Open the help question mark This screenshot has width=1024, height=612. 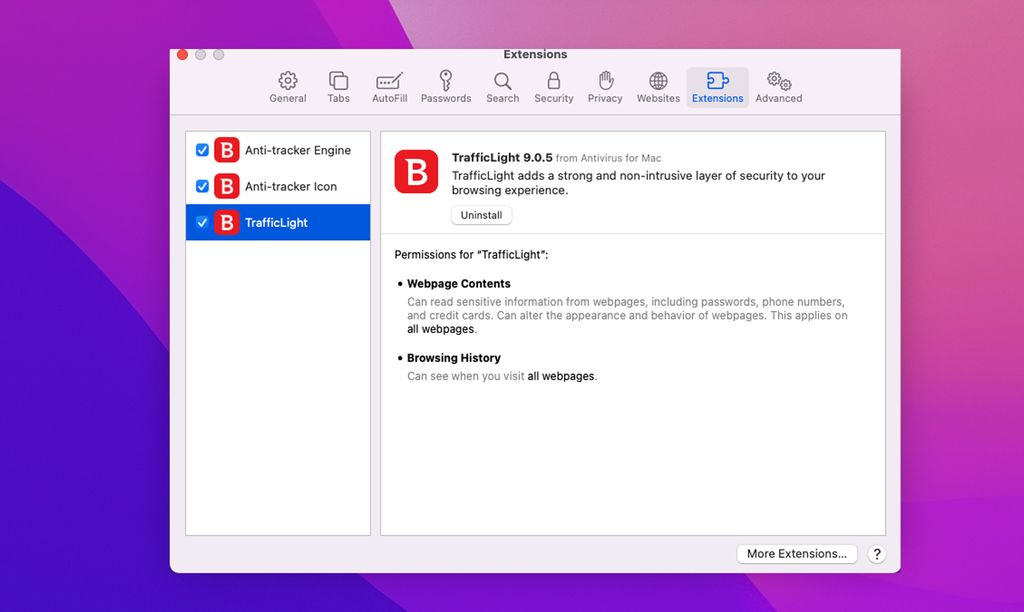pos(876,554)
